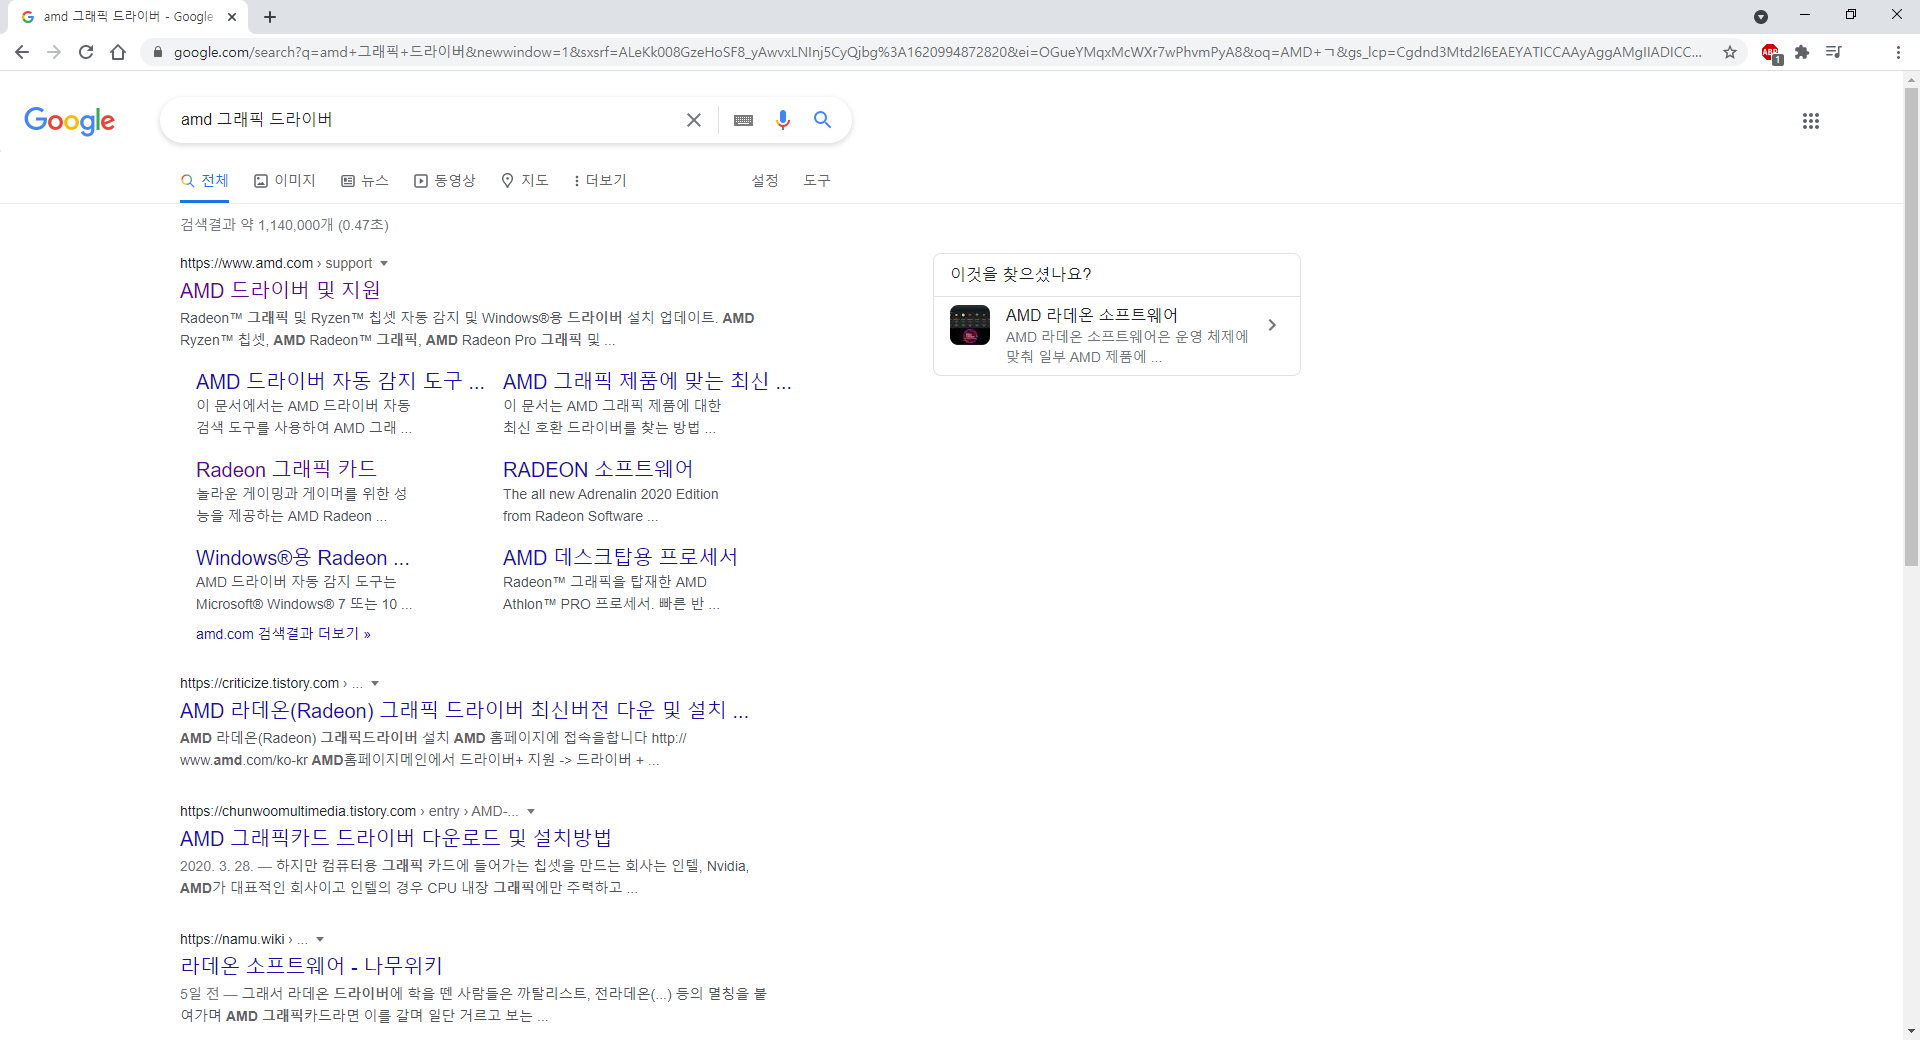Viewport: 1920px width, 1040px height.
Task: Open AMD 데스크탑용 프로세서 sitelink
Action: 620,557
